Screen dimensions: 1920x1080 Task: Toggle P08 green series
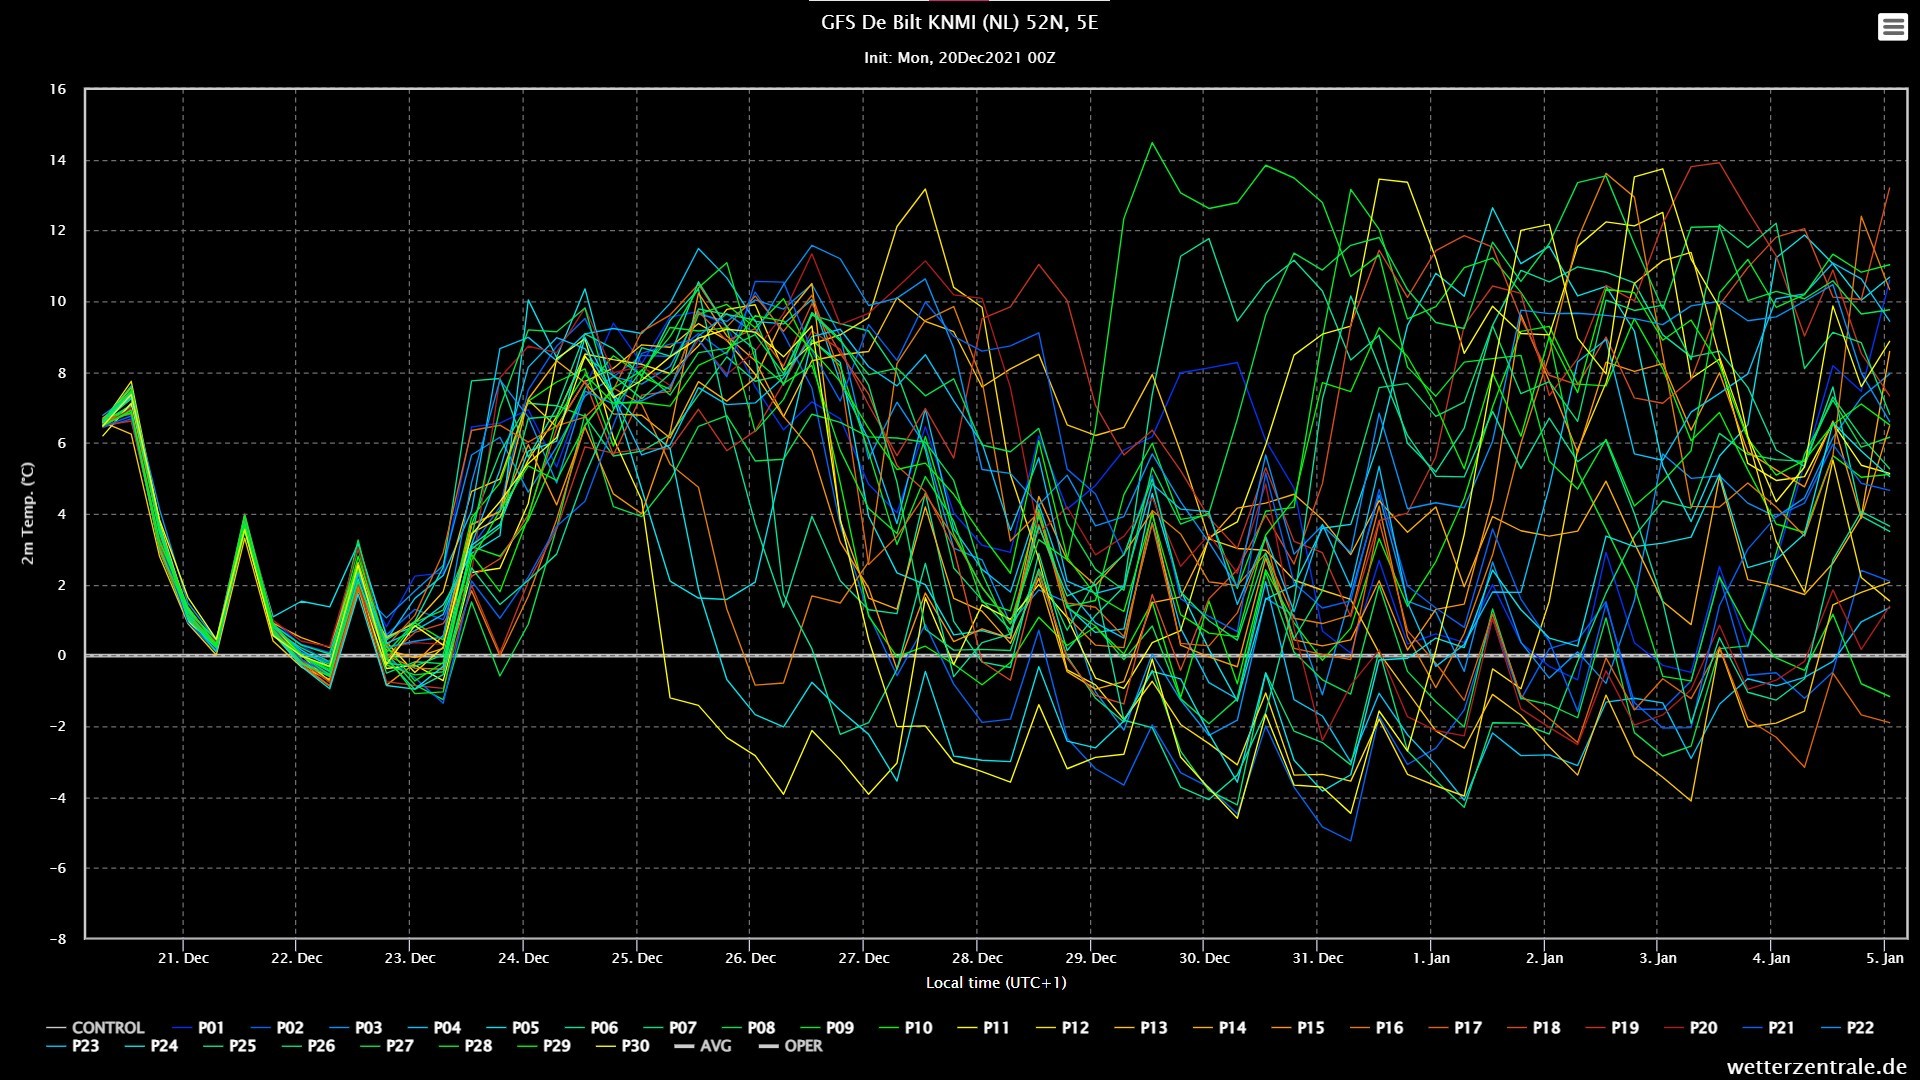(x=749, y=1028)
